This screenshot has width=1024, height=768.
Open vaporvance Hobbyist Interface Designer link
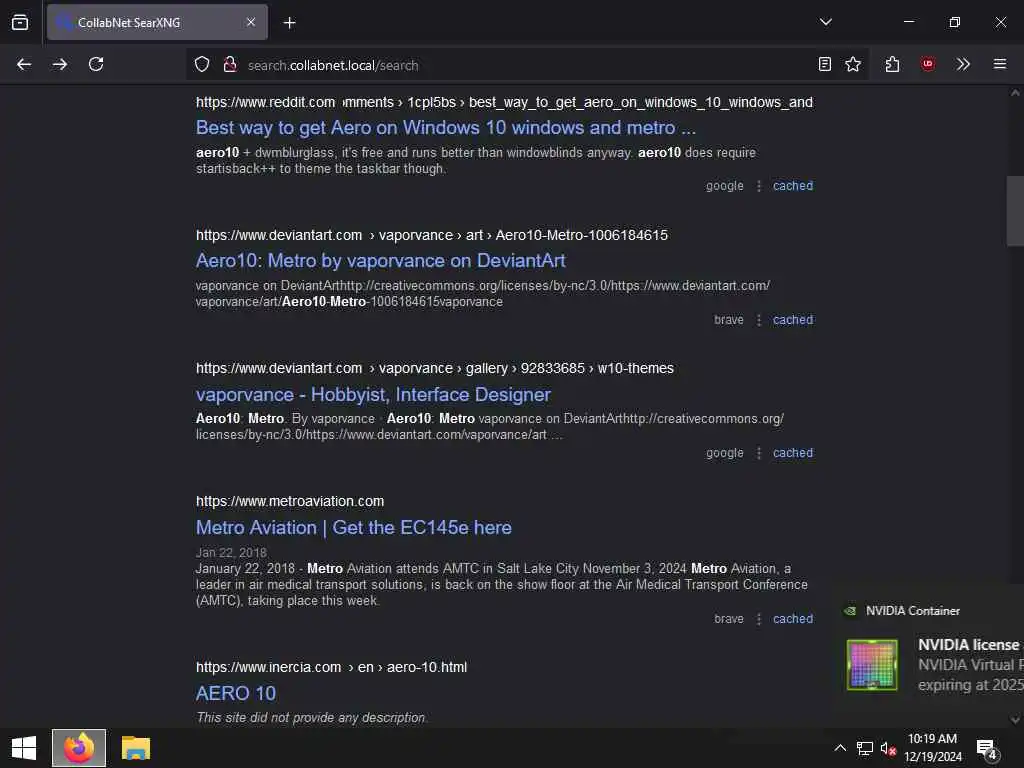pos(373,394)
